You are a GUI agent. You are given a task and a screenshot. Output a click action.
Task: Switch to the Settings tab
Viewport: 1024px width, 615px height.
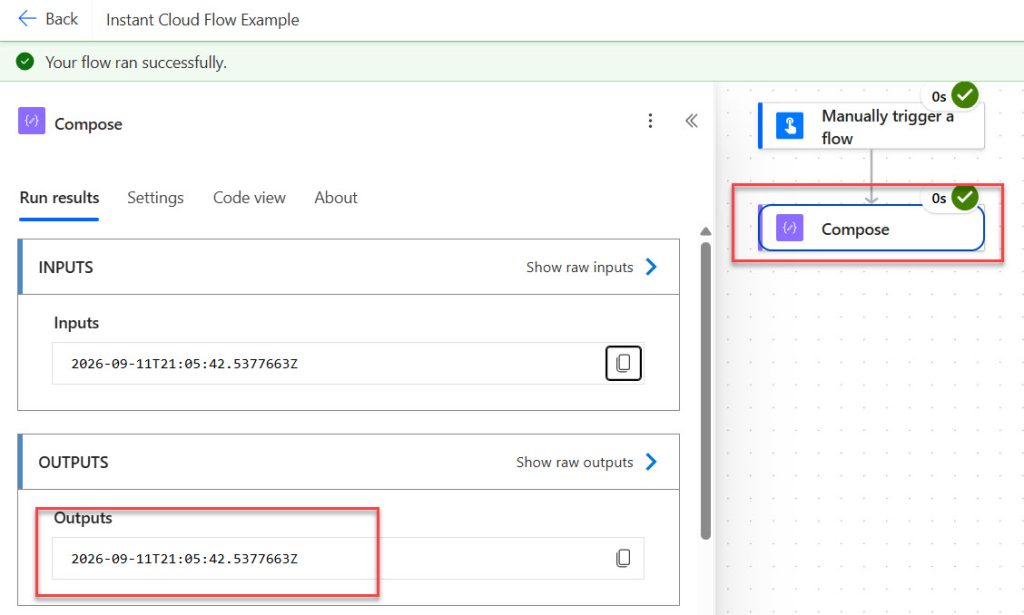[x=155, y=198]
